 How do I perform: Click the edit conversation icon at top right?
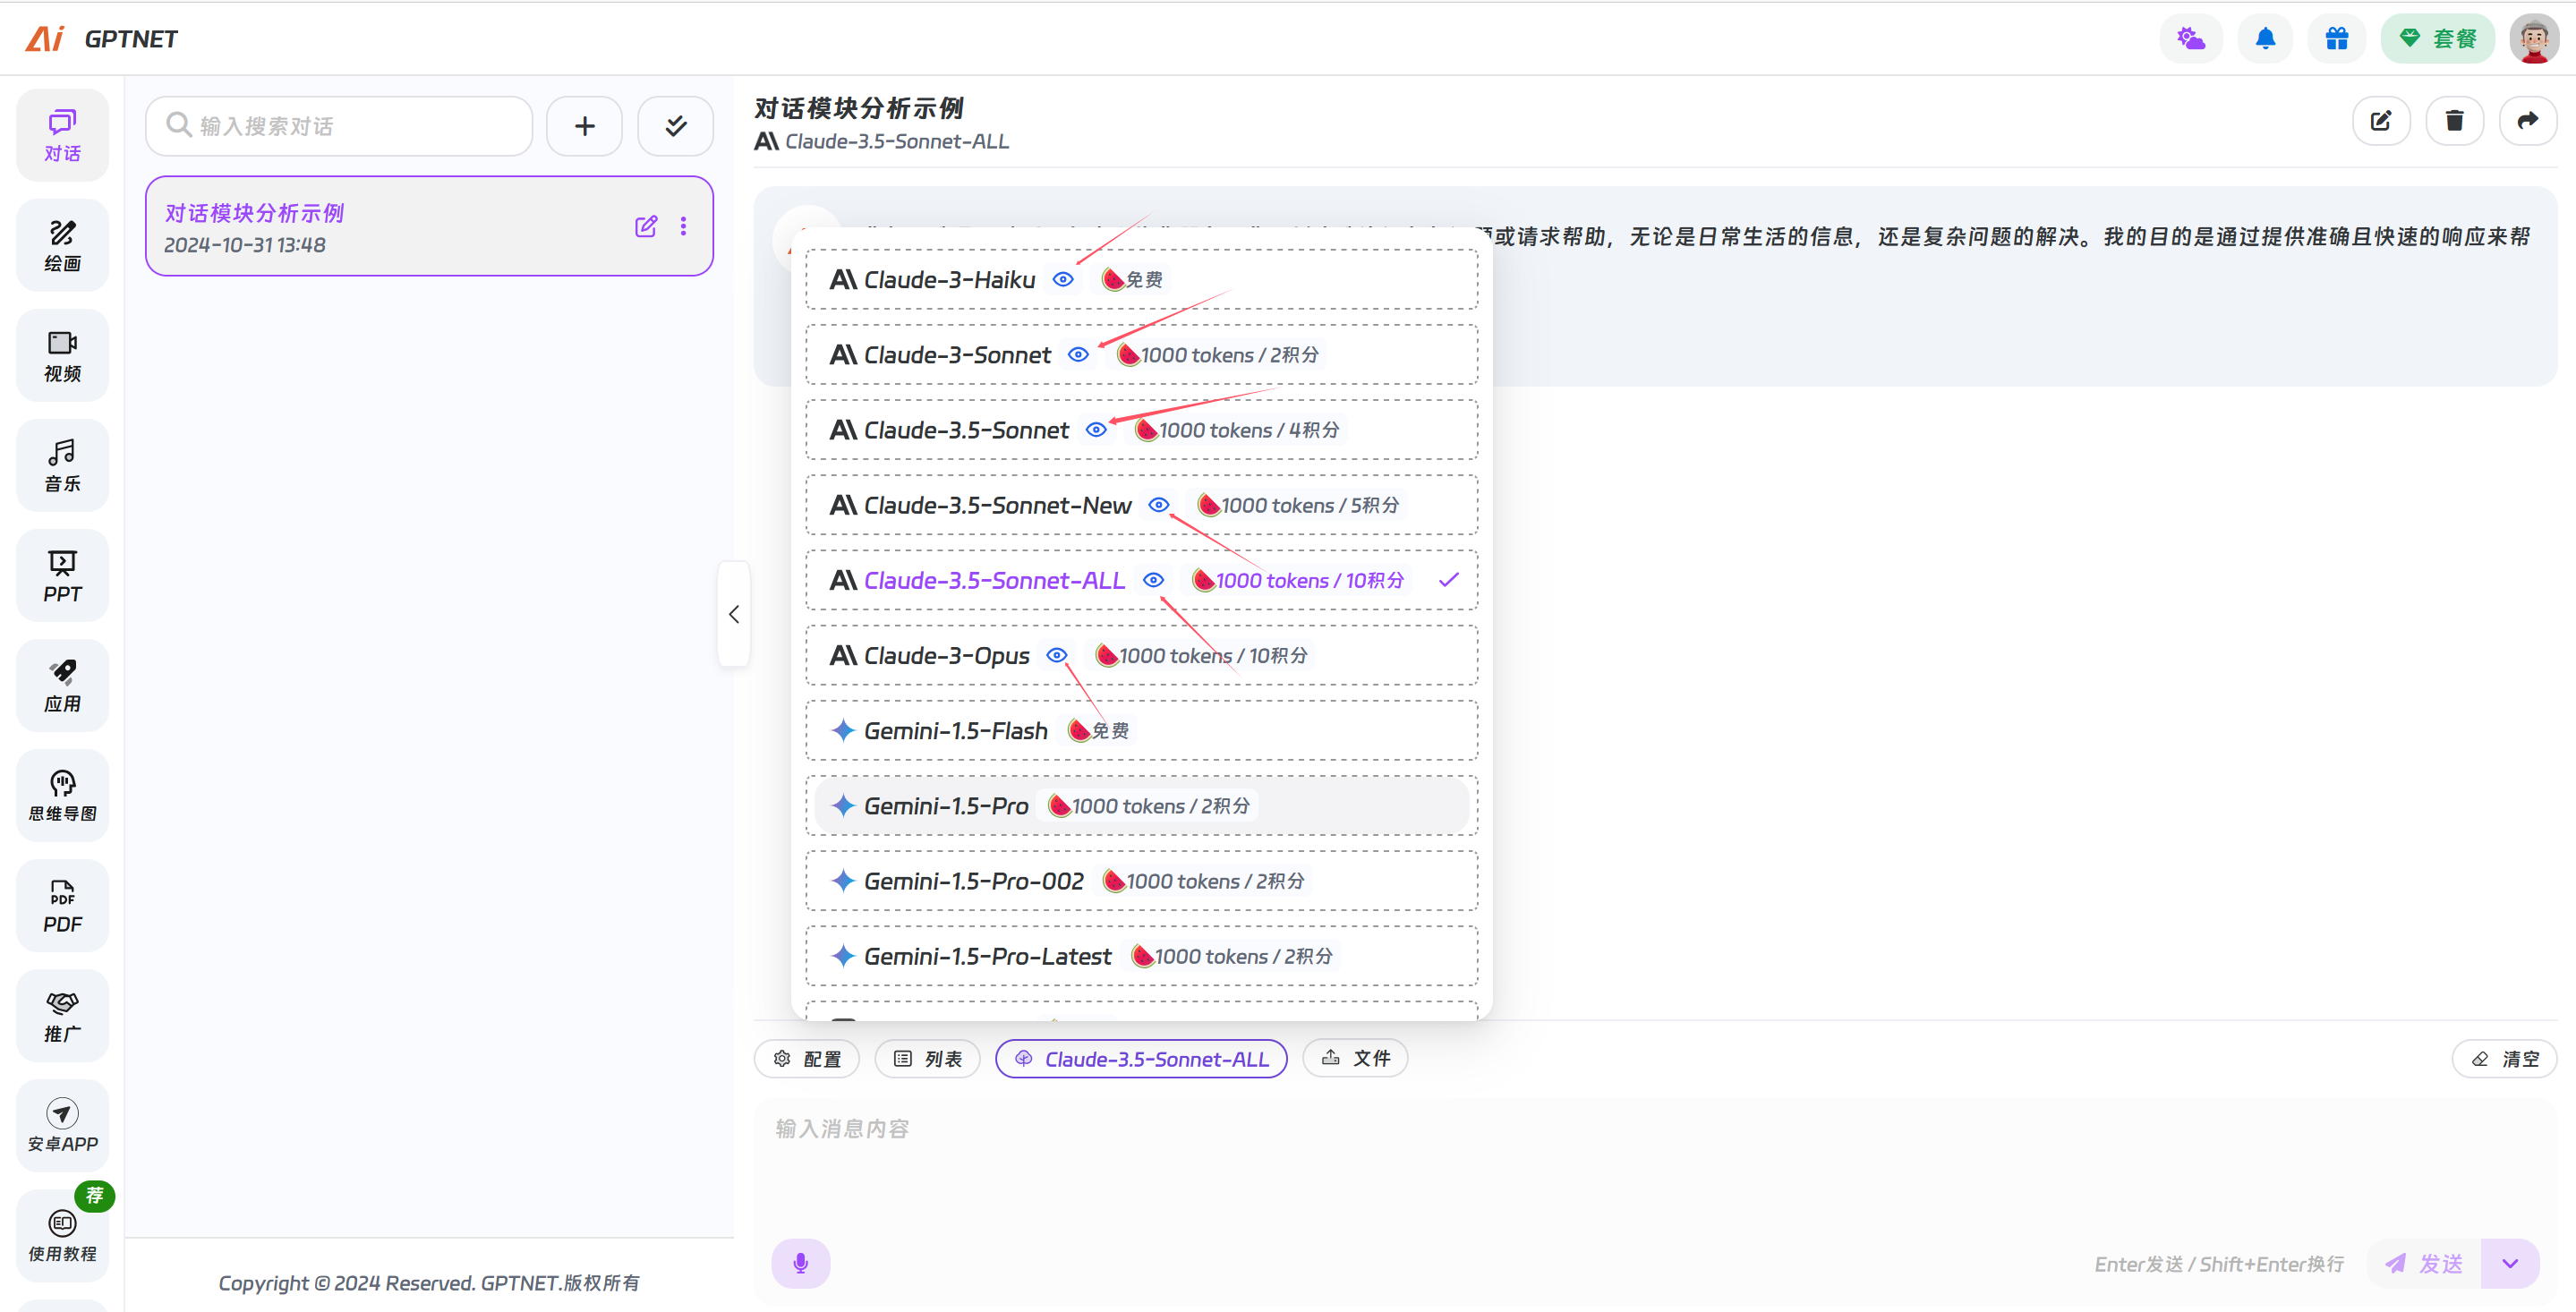click(x=2381, y=121)
